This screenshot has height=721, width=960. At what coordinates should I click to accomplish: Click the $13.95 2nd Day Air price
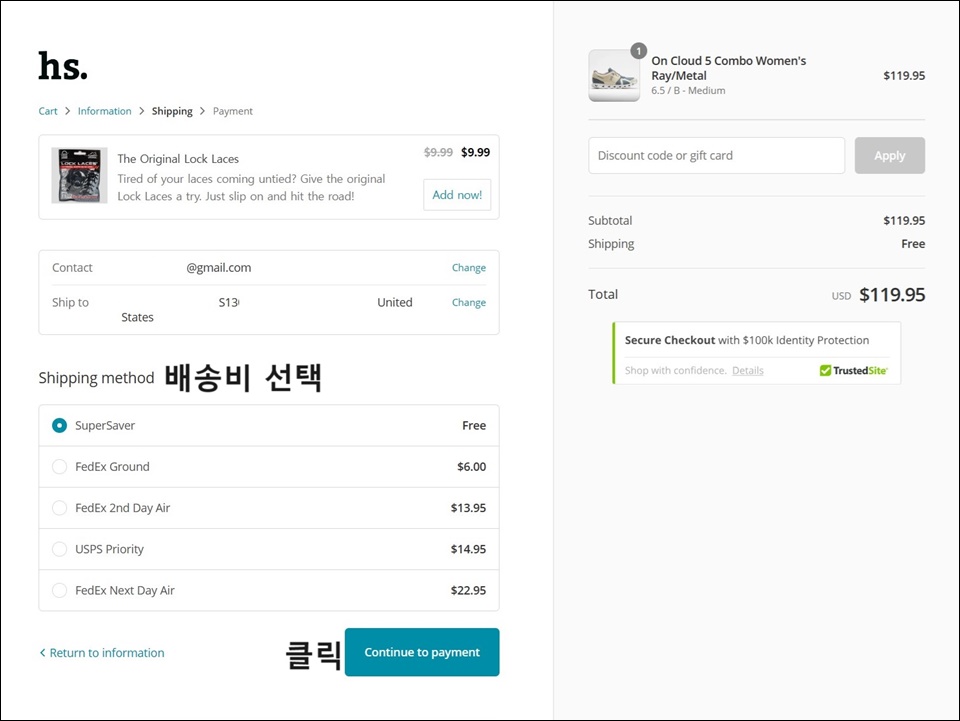(x=468, y=508)
